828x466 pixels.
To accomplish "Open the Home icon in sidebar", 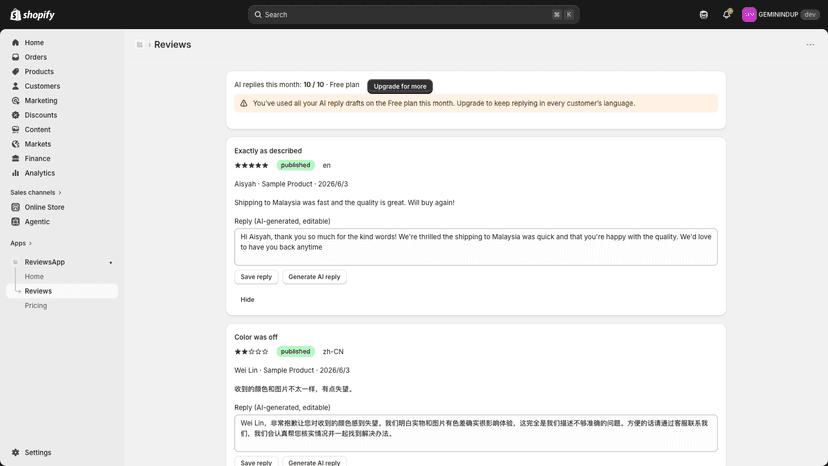I will click(15, 42).
